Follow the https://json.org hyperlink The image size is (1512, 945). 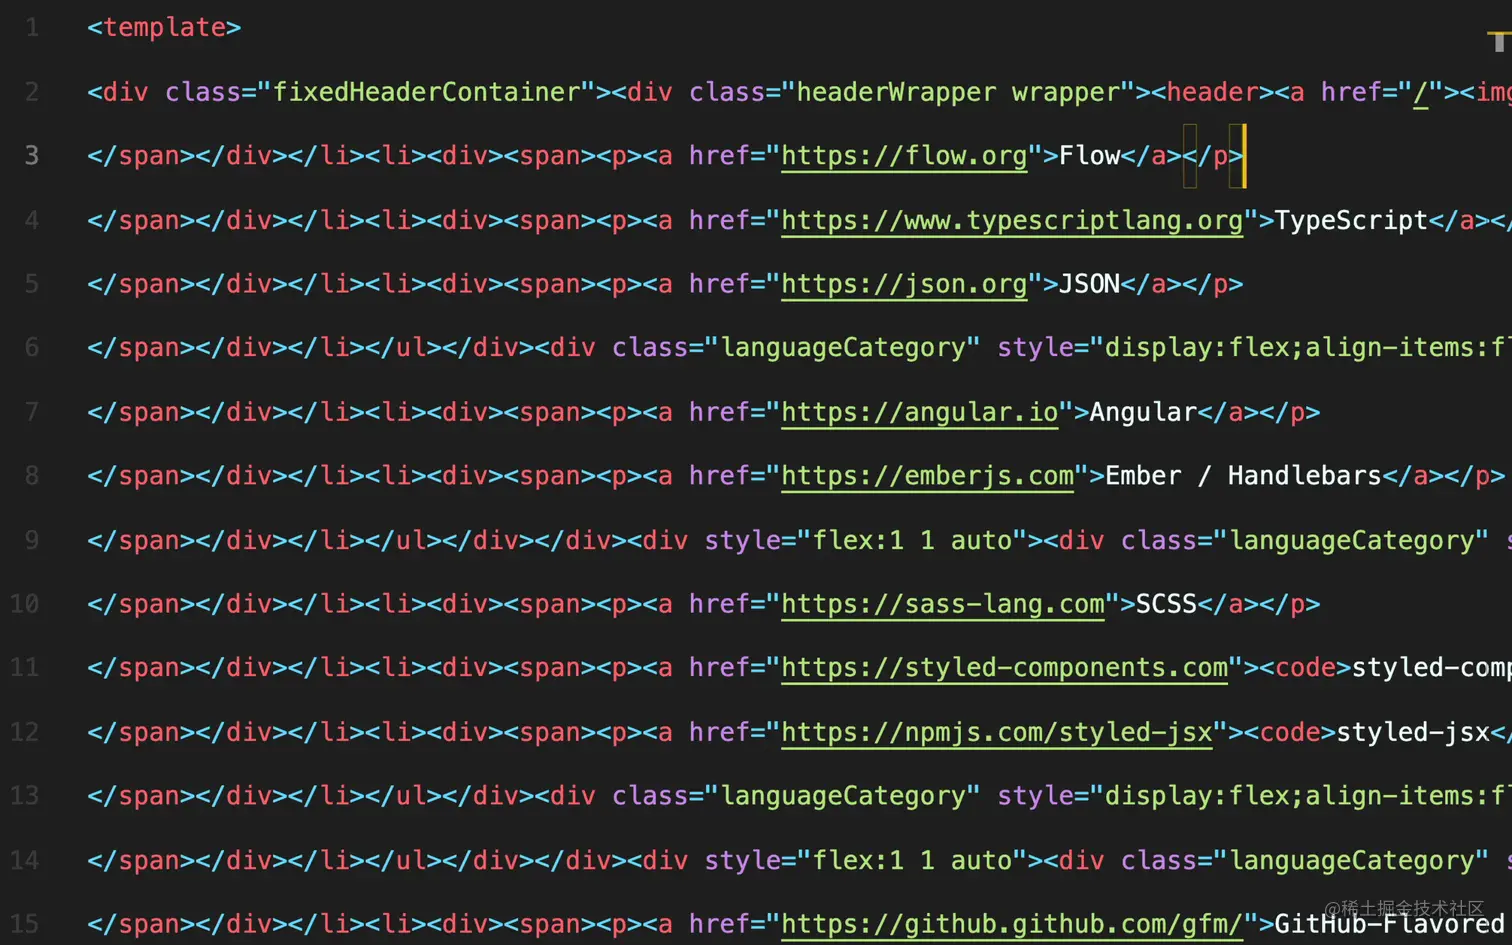click(x=903, y=283)
